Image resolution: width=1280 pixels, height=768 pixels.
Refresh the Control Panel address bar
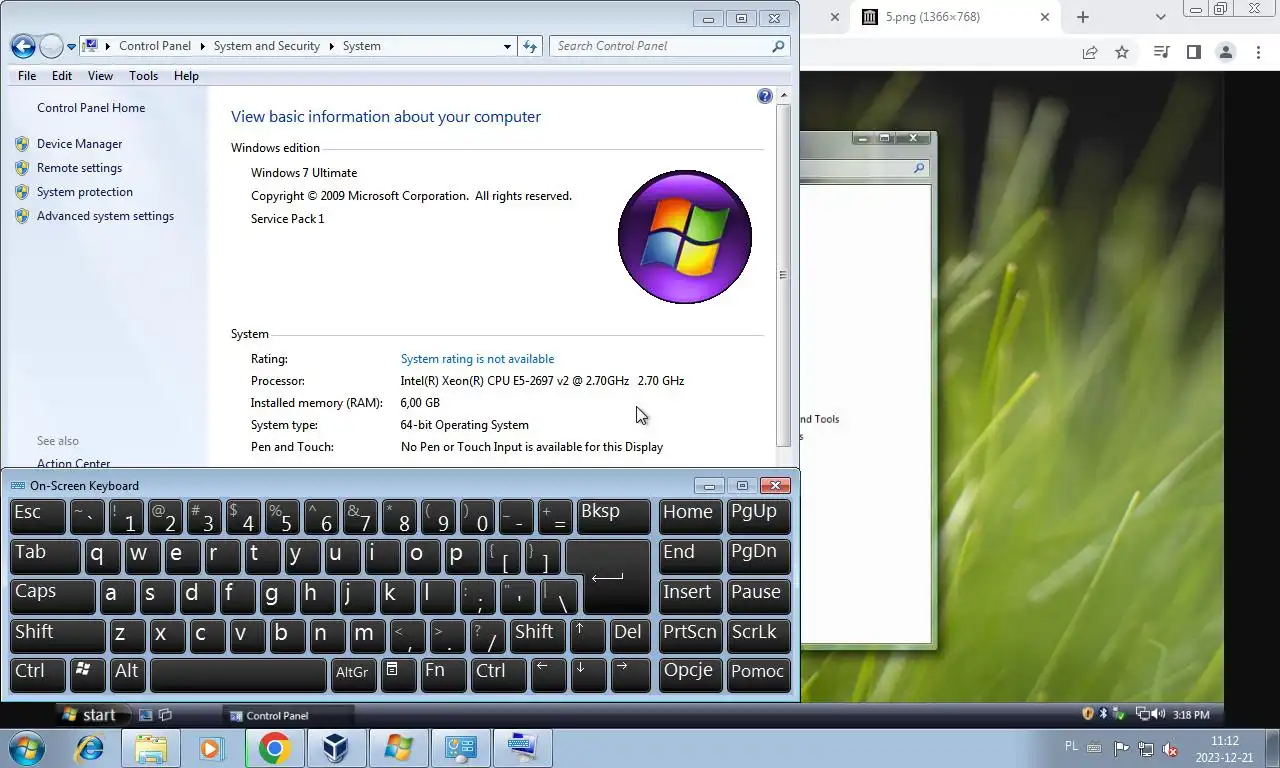(531, 46)
